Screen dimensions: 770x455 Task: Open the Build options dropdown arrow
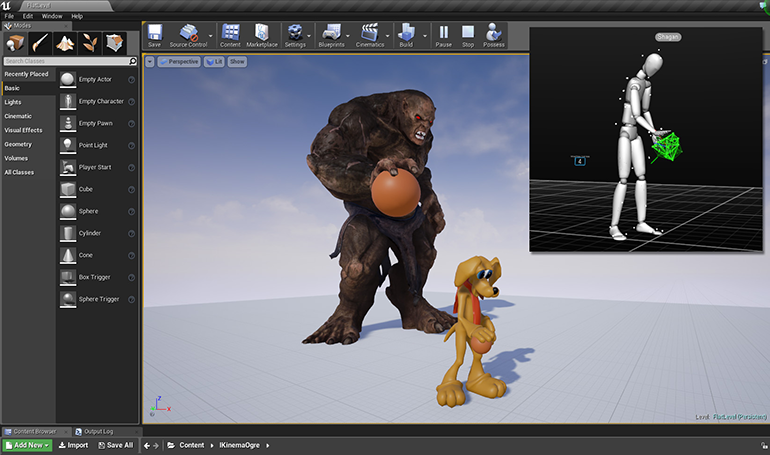pyautogui.click(x=425, y=36)
